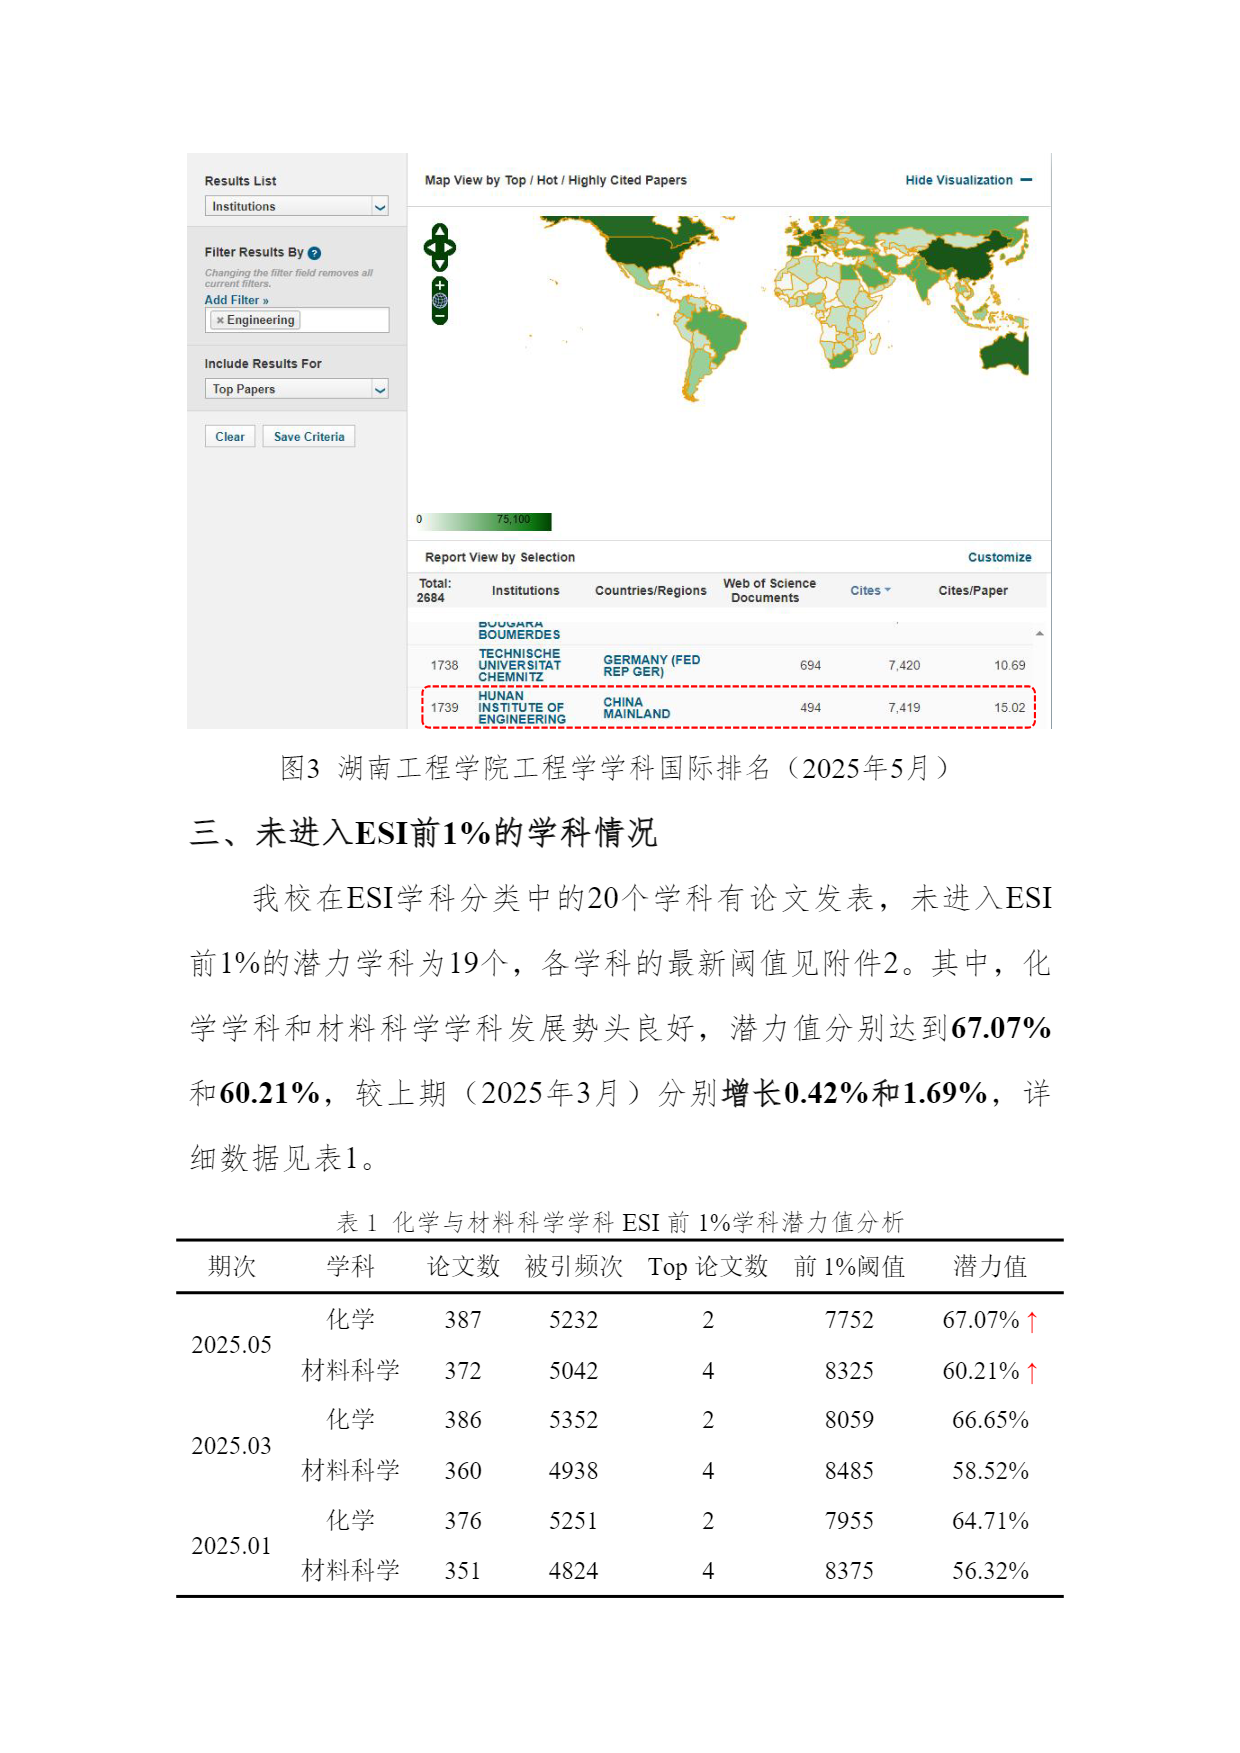Image resolution: width=1240 pixels, height=1753 pixels.
Task: Zoom in on the map
Action: (440, 285)
